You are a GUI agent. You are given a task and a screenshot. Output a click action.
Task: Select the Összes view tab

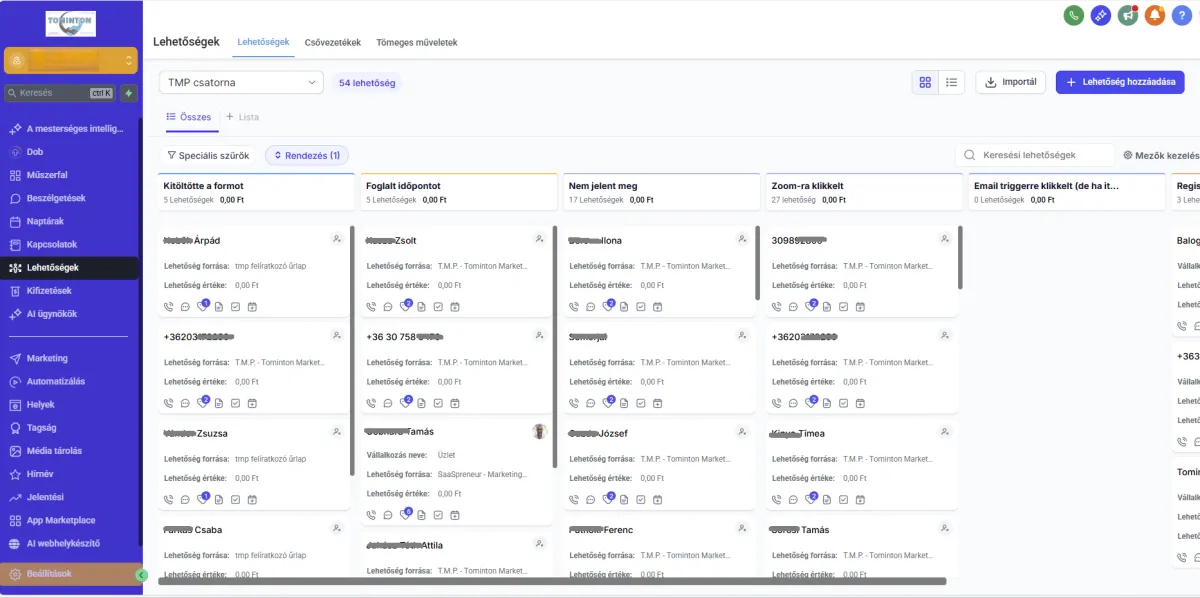[189, 117]
